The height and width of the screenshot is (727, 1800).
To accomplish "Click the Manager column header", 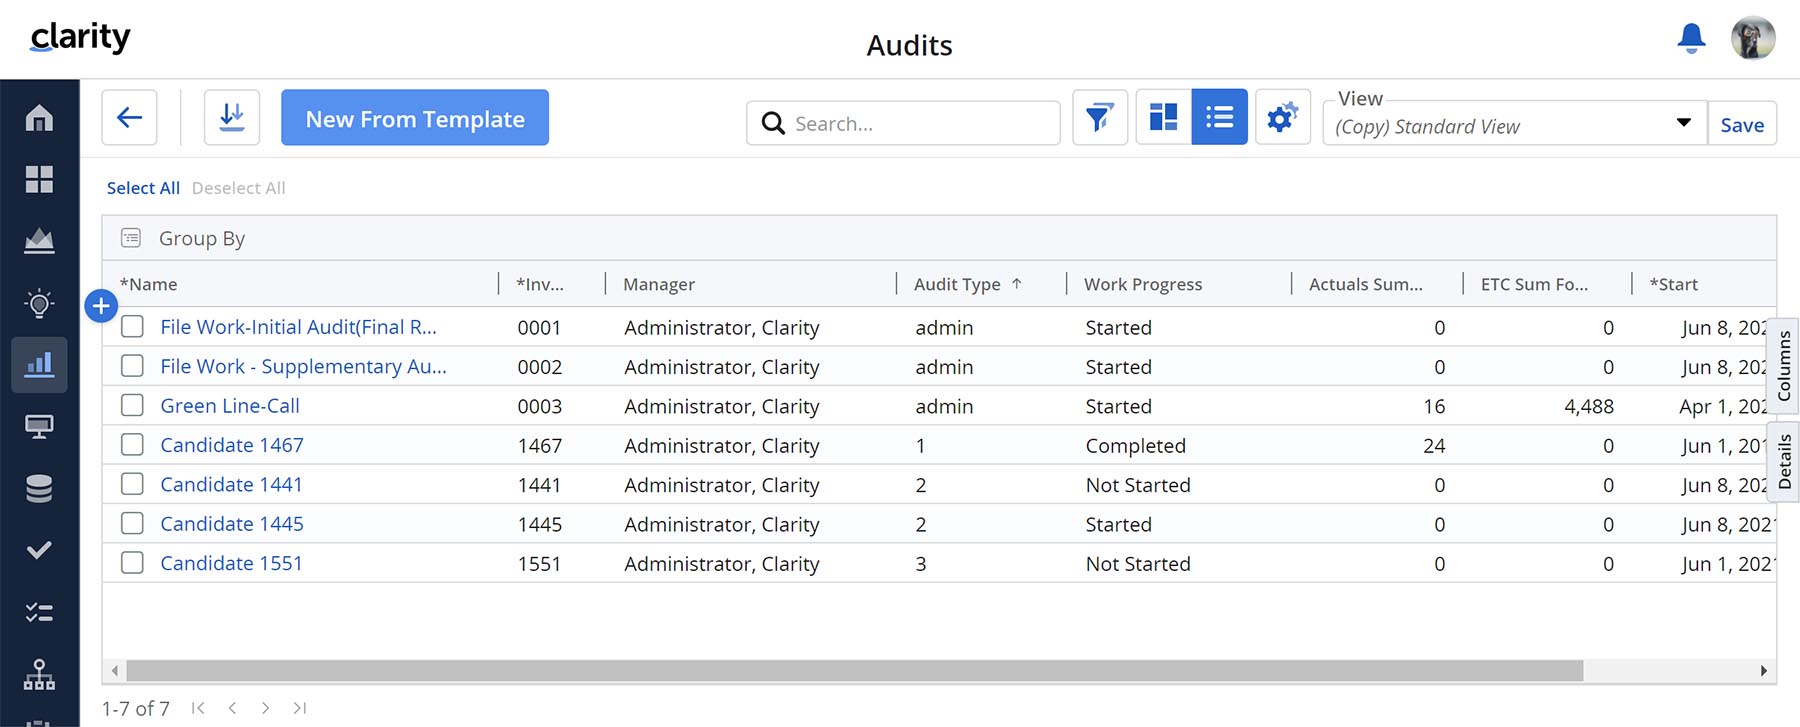I will [x=659, y=284].
